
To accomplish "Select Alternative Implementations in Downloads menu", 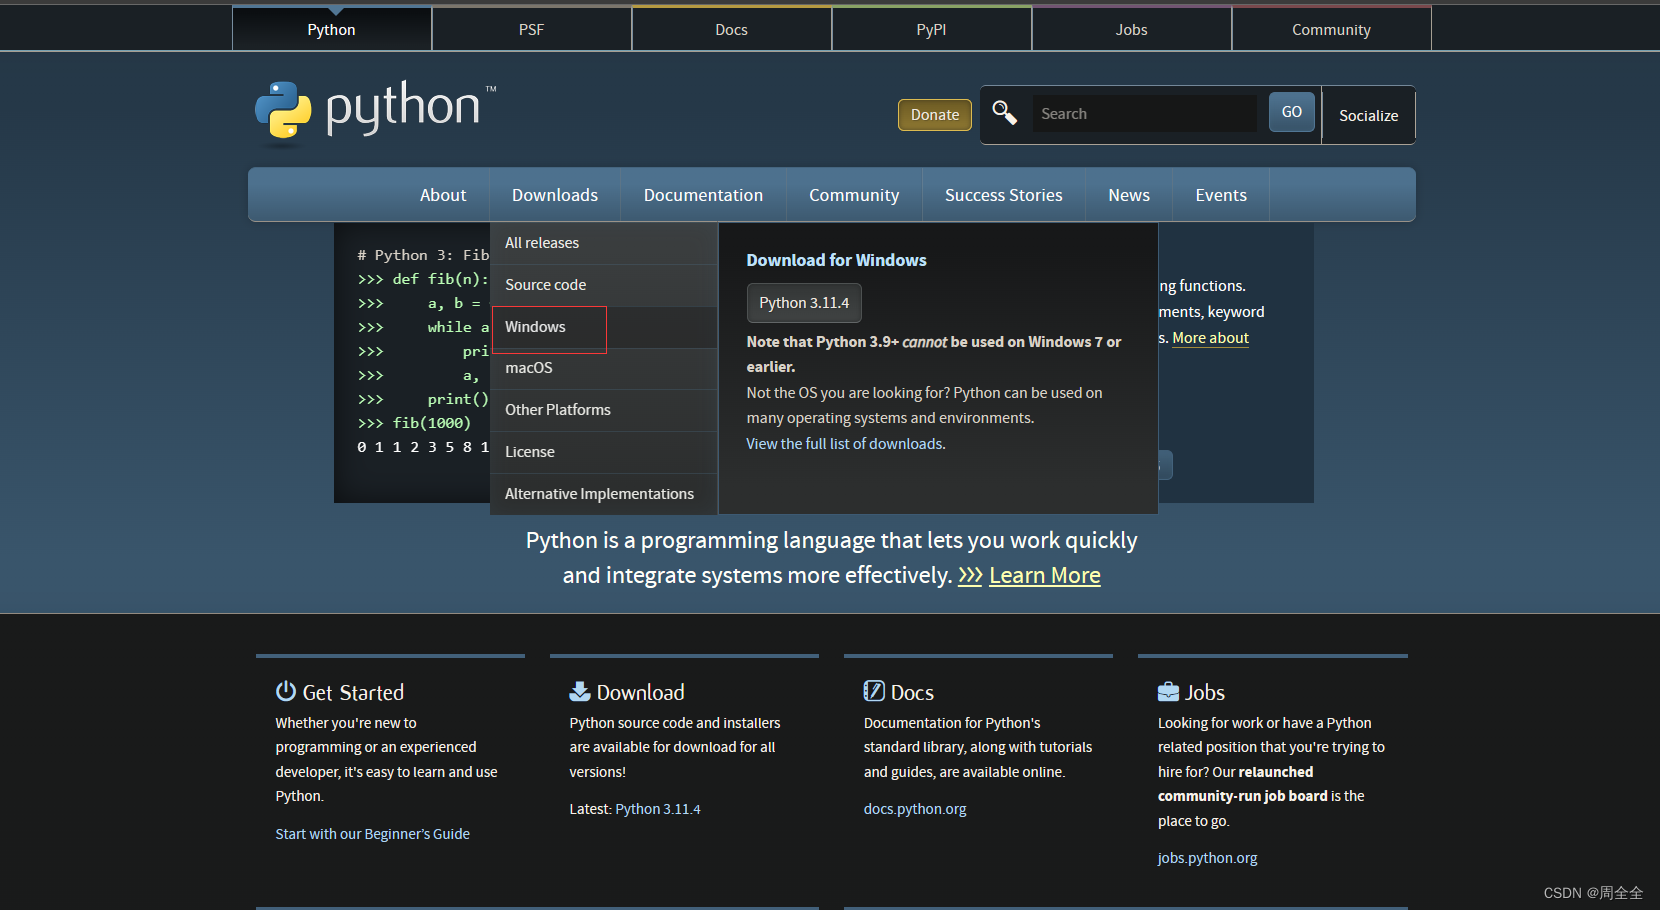I will point(604,494).
